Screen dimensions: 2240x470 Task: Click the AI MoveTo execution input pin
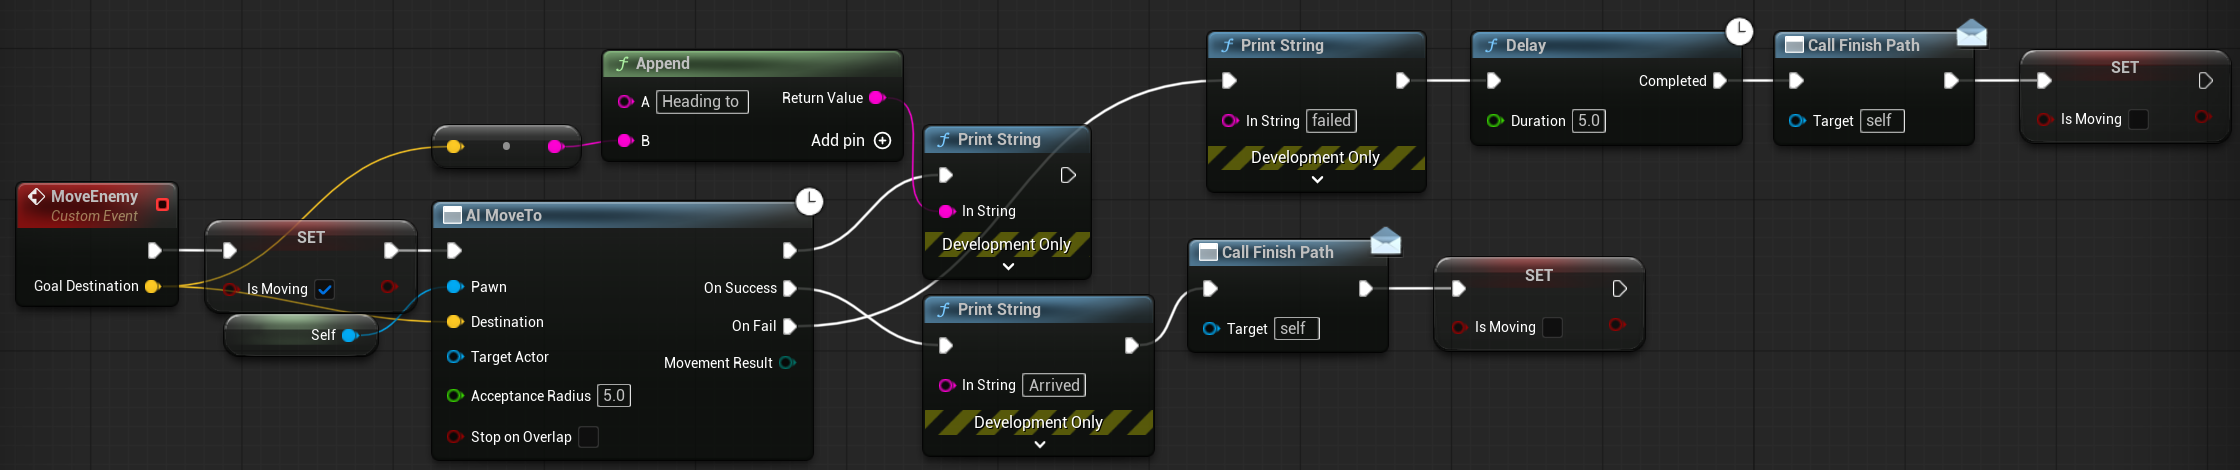454,250
